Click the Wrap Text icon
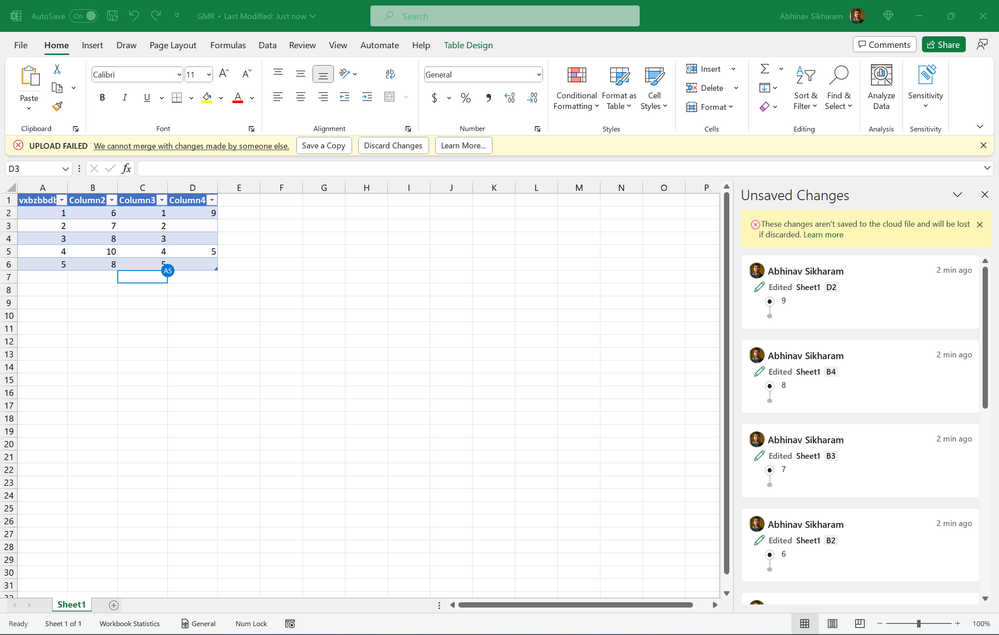 click(x=390, y=74)
